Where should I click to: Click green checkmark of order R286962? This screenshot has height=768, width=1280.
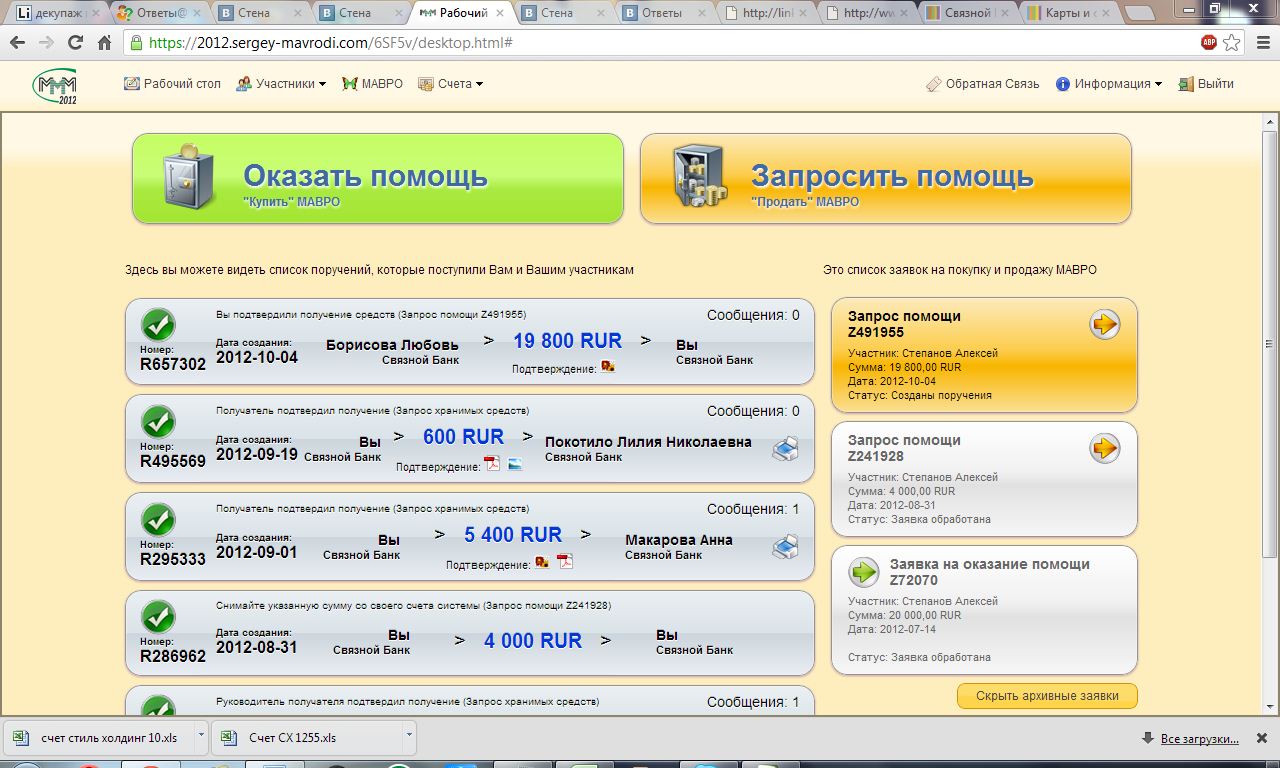click(x=158, y=616)
